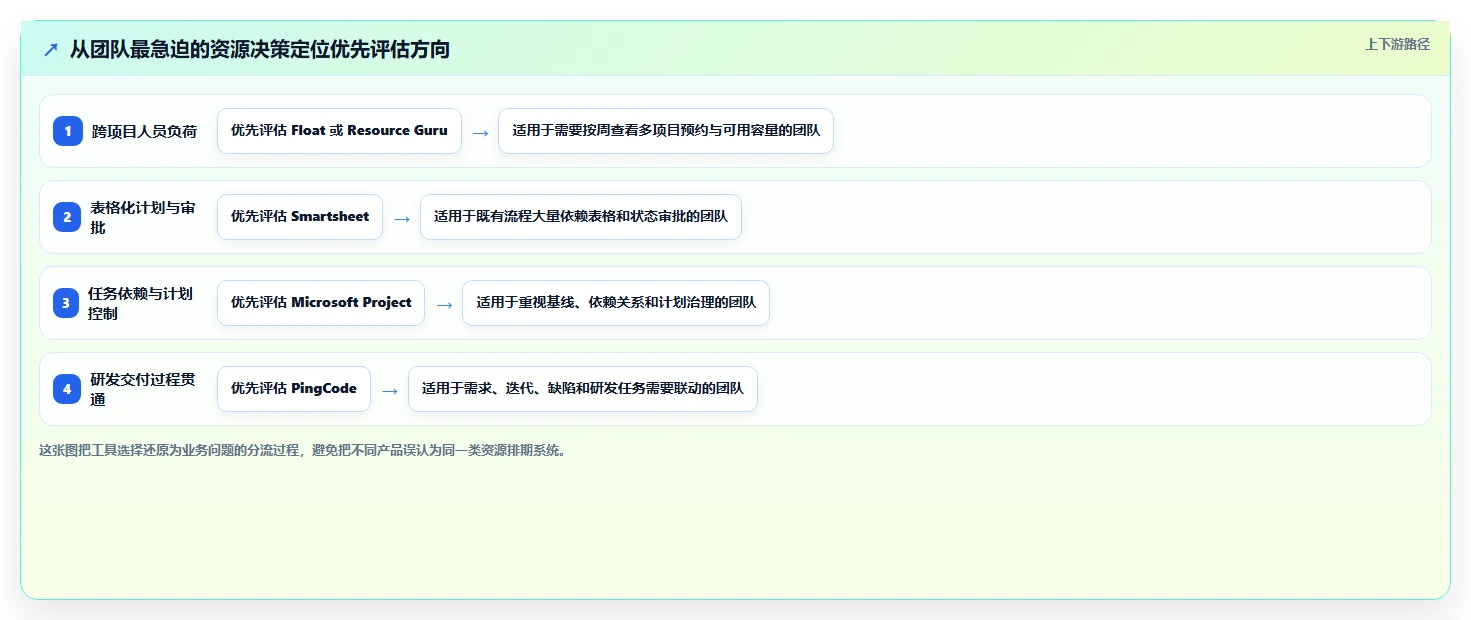Click the 跨项目人员负荷 label
Image resolution: width=1471 pixels, height=620 pixels.
click(x=145, y=131)
